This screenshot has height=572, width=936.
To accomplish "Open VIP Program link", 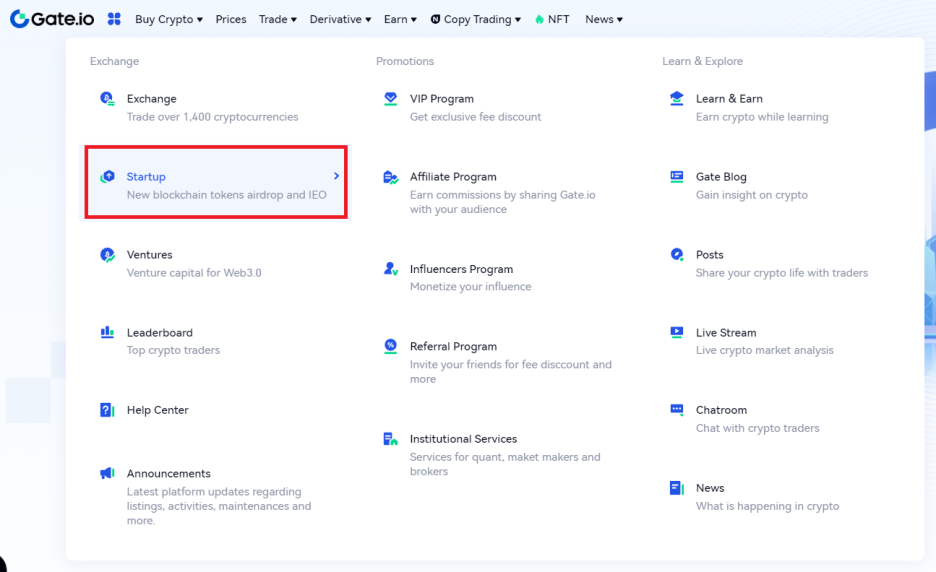I will [442, 99].
